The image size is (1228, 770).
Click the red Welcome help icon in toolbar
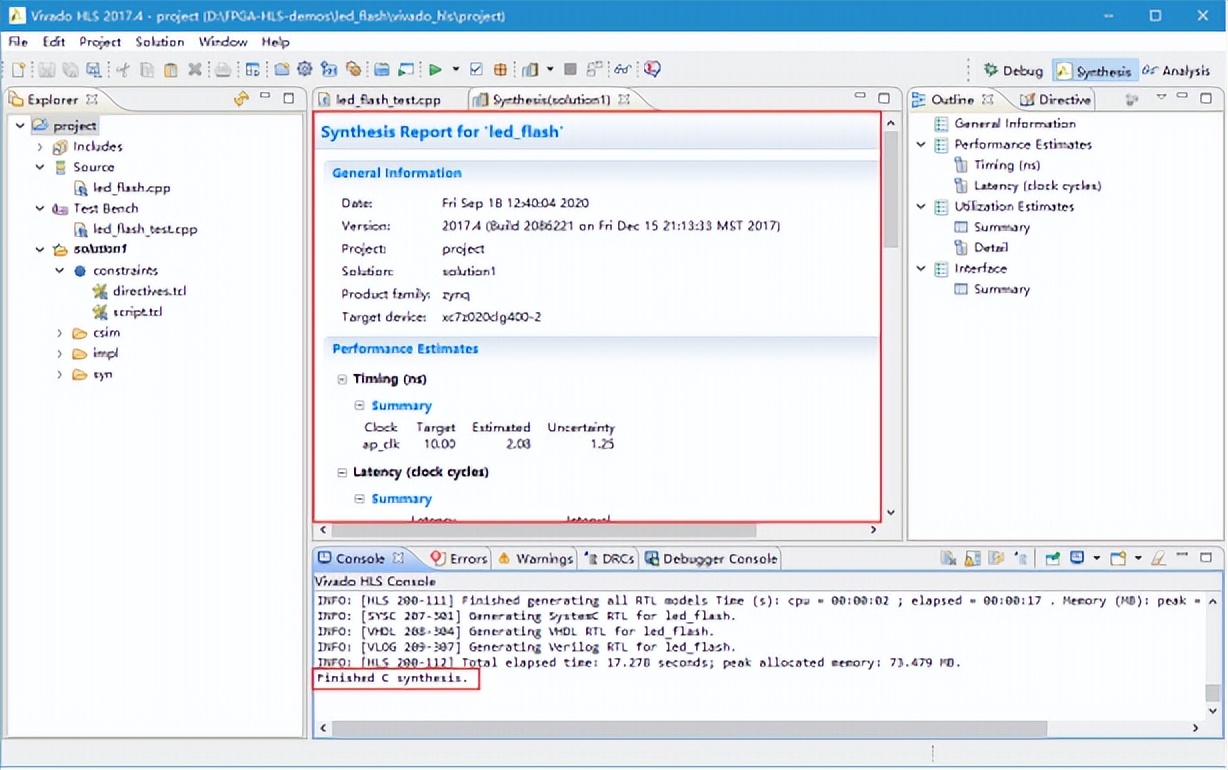(652, 69)
